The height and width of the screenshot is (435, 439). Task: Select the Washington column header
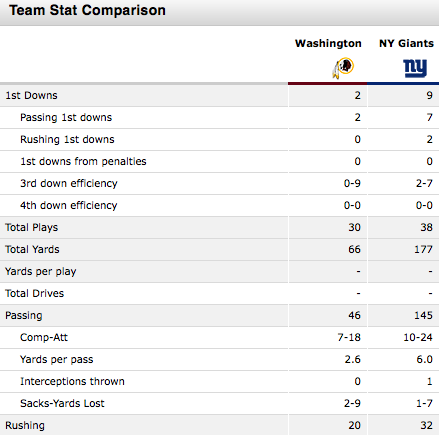pyautogui.click(x=328, y=43)
